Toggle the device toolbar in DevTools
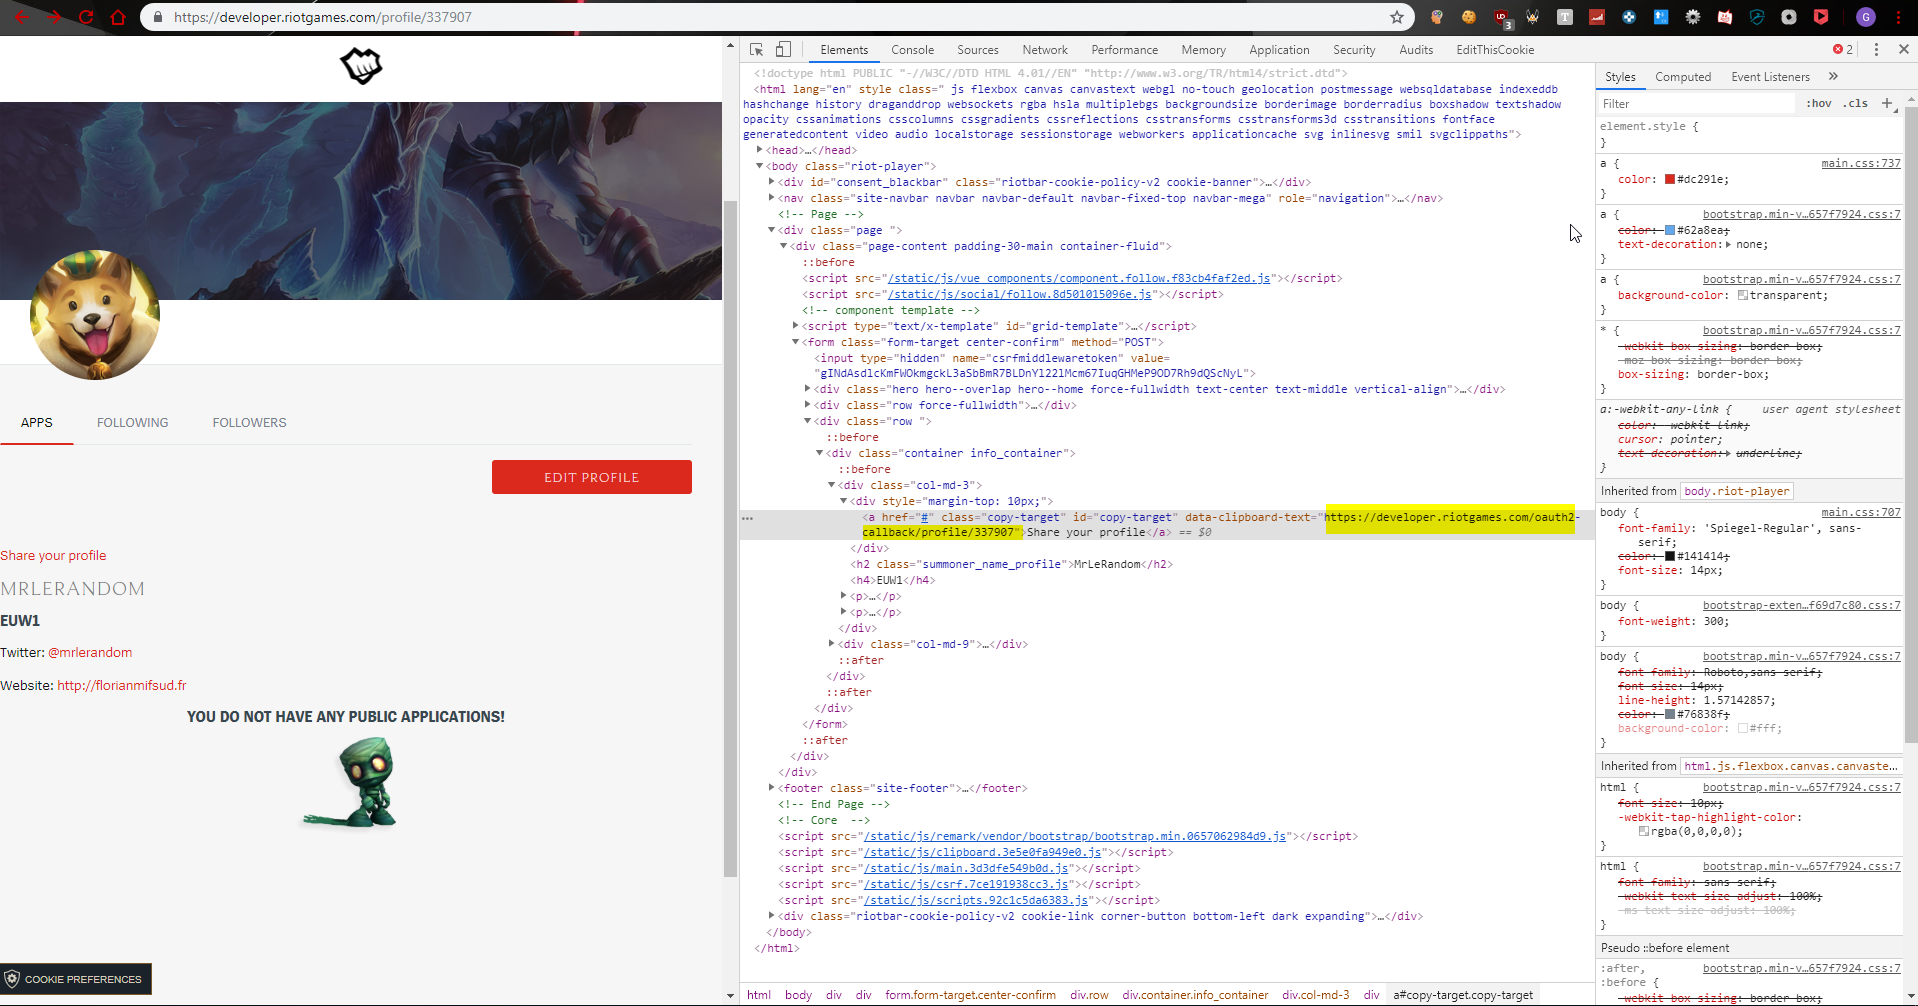The image size is (1918, 1006). (784, 48)
